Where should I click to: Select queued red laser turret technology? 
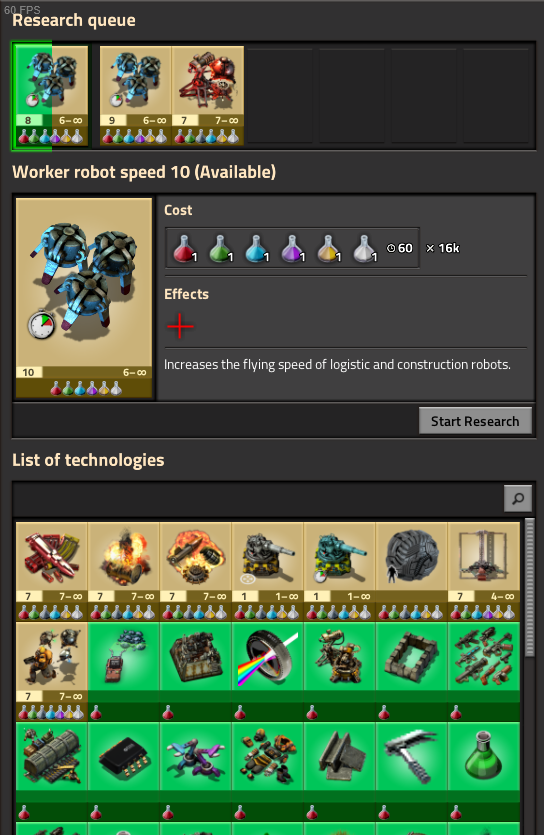[x=208, y=95]
